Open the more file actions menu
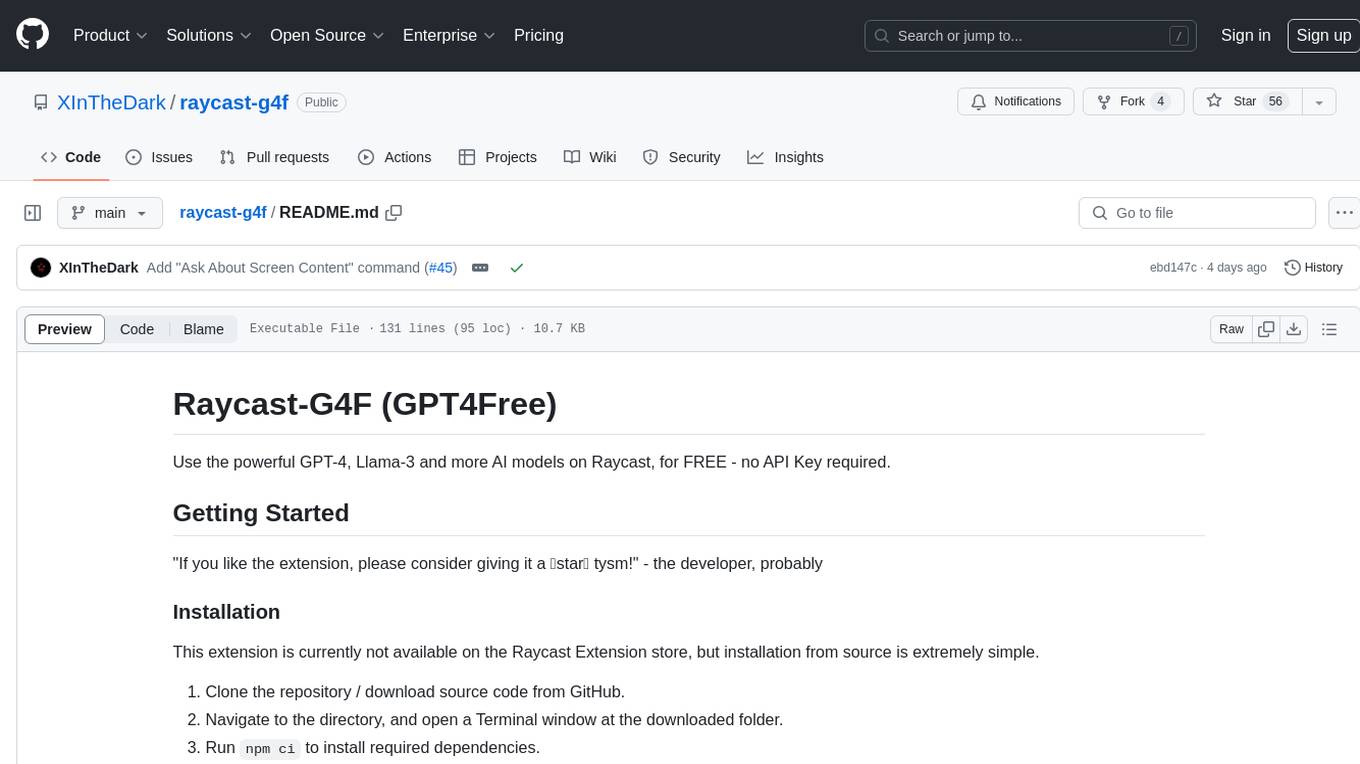The width and height of the screenshot is (1360, 764). coord(1345,213)
